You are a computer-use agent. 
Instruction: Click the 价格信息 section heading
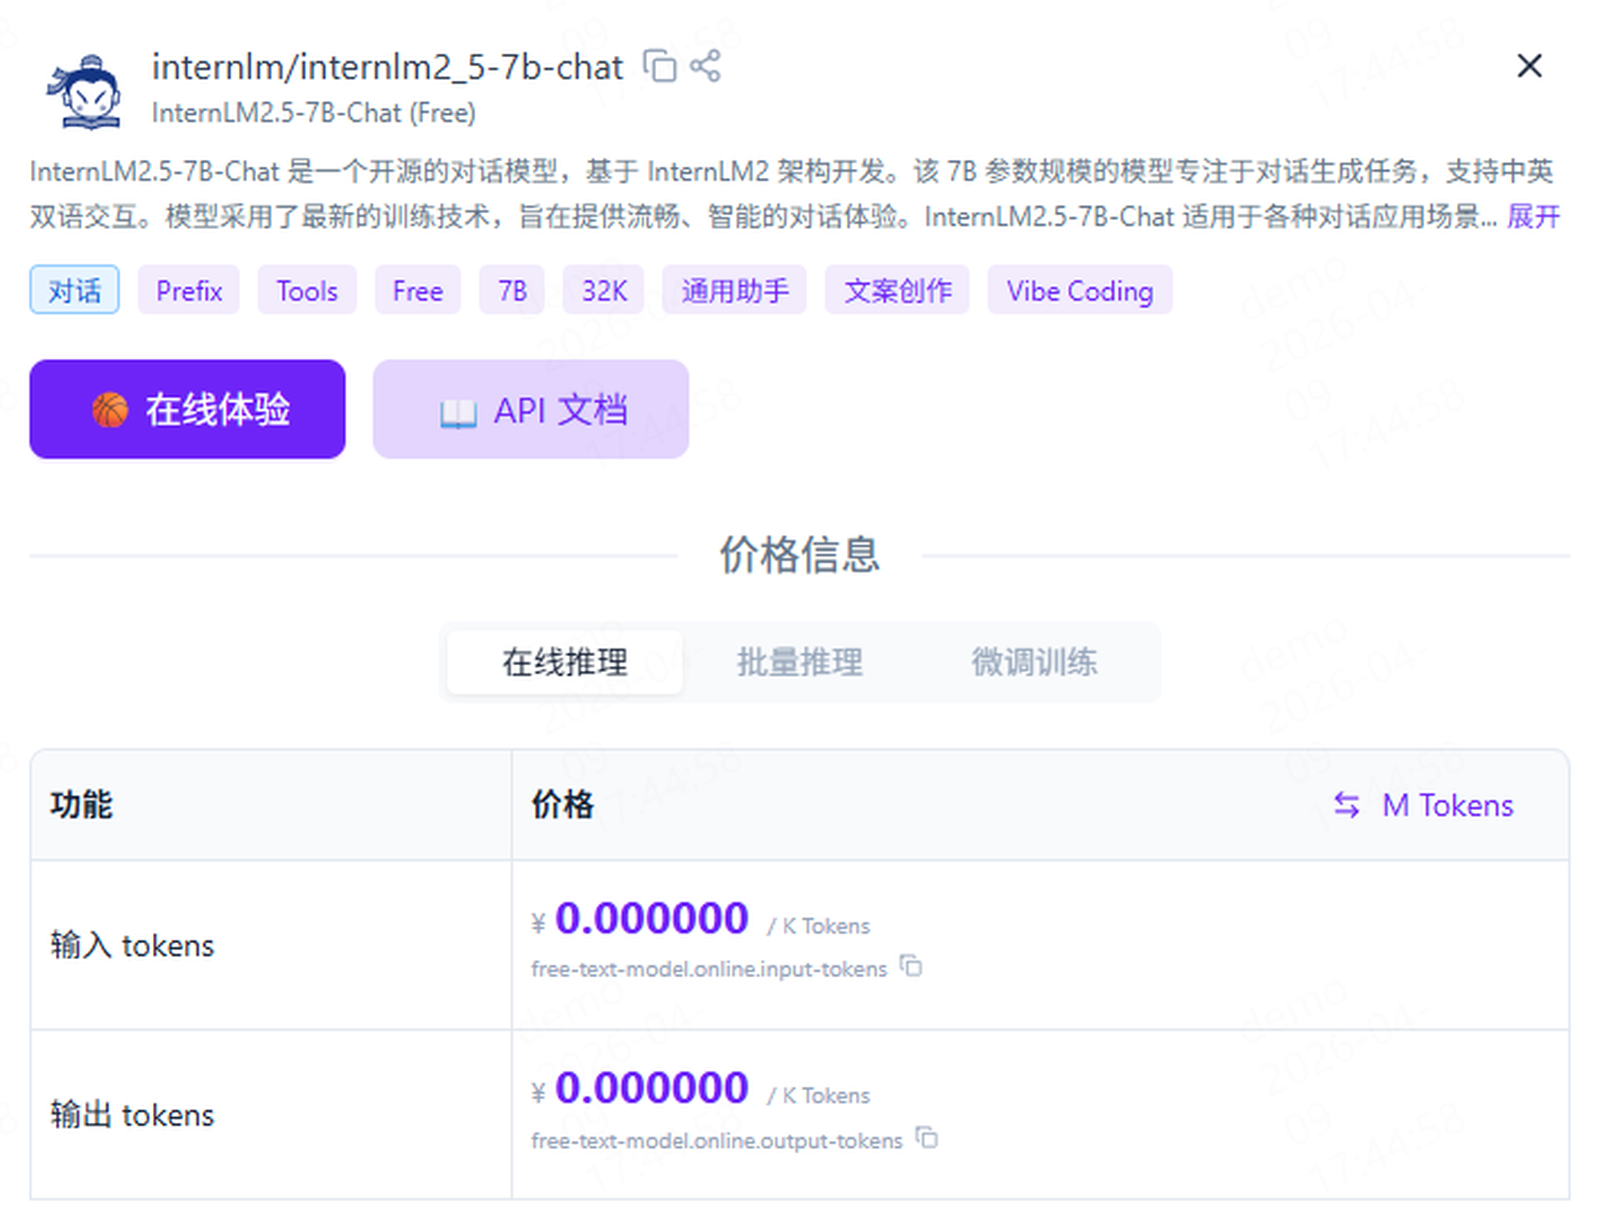pyautogui.click(x=800, y=555)
